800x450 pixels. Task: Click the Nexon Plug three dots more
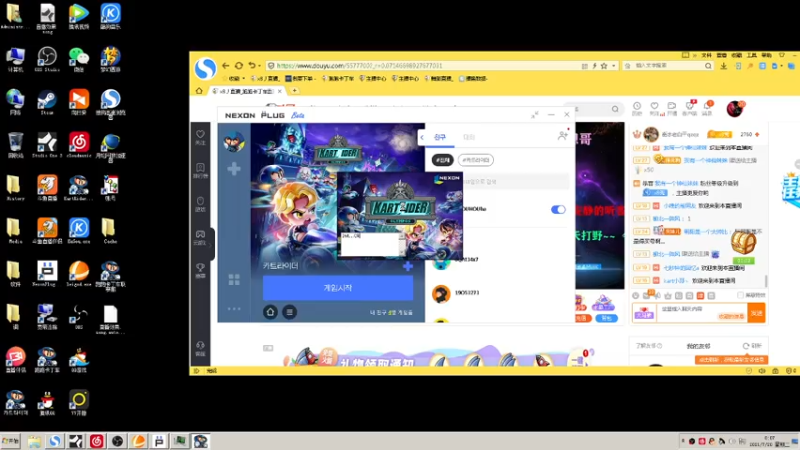(234, 309)
